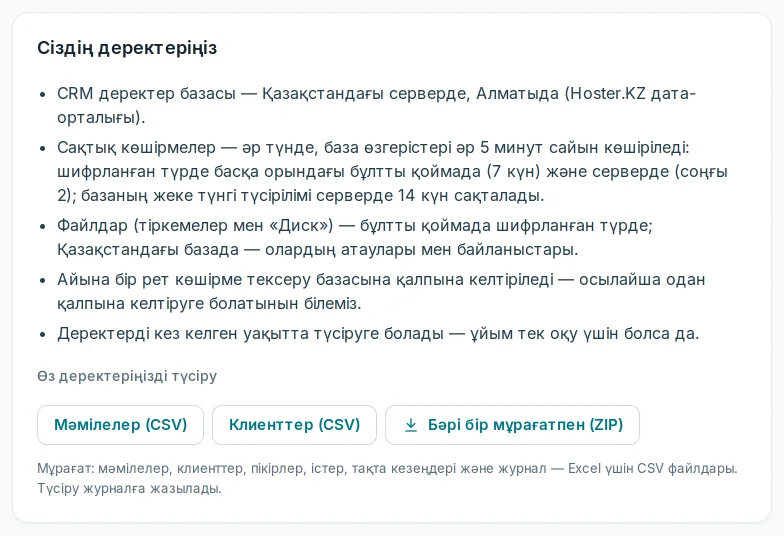Click the Өз деректеріңізді түсіру label
This screenshot has width=784, height=536.
tap(127, 376)
